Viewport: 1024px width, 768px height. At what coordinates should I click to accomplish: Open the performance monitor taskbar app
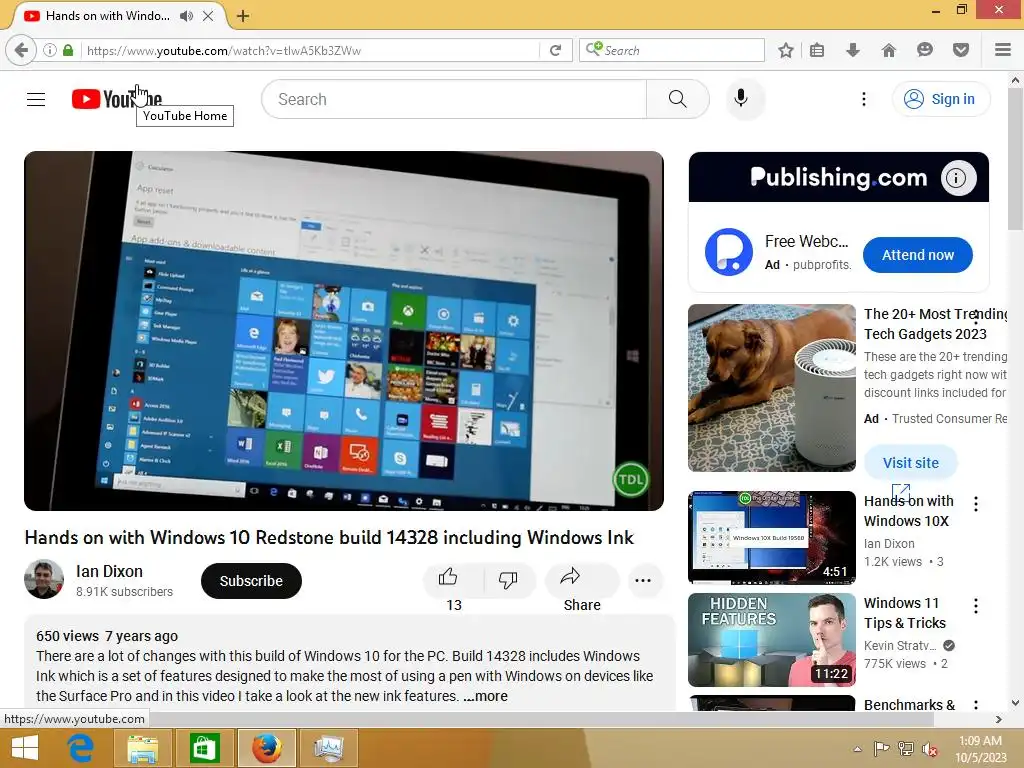pos(328,748)
